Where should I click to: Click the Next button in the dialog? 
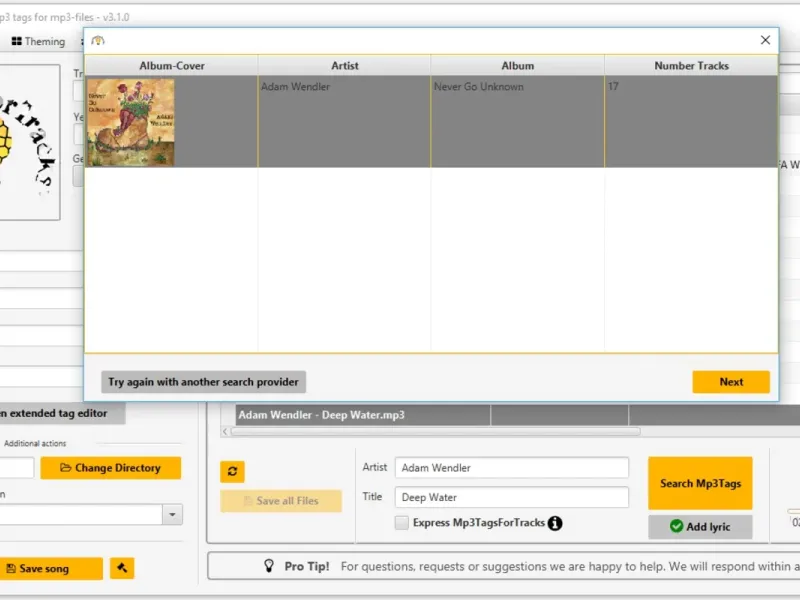(x=731, y=382)
